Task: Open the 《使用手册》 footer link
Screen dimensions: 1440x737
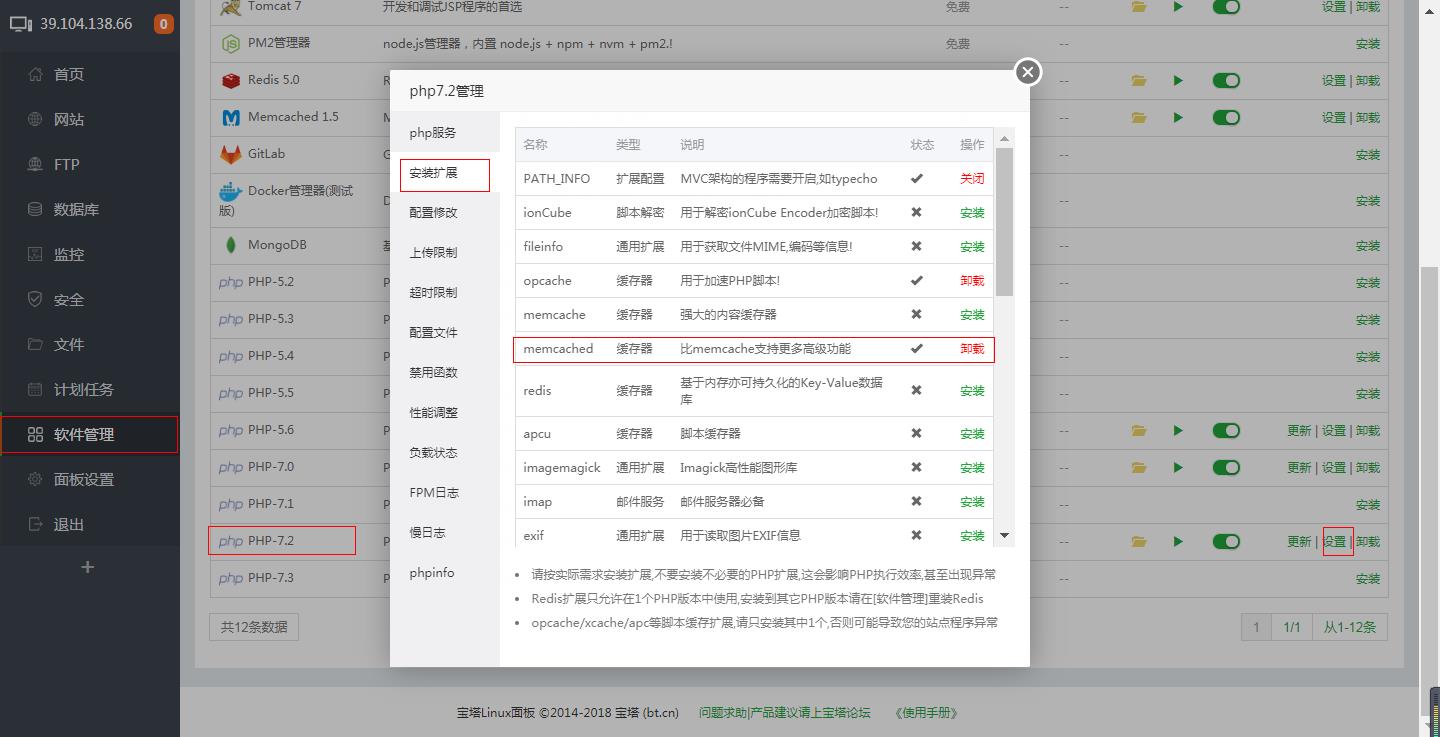Action: click(926, 713)
